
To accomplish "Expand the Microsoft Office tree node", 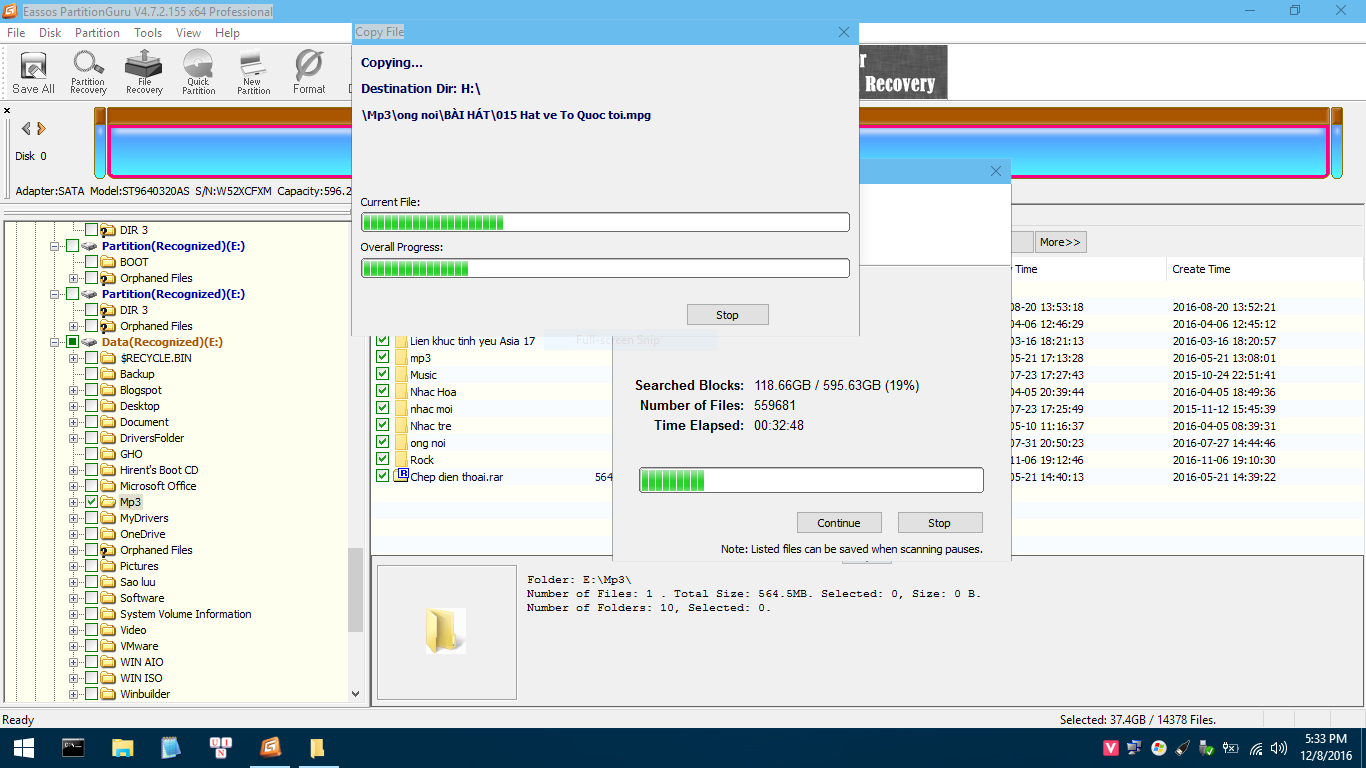I will tap(73, 486).
